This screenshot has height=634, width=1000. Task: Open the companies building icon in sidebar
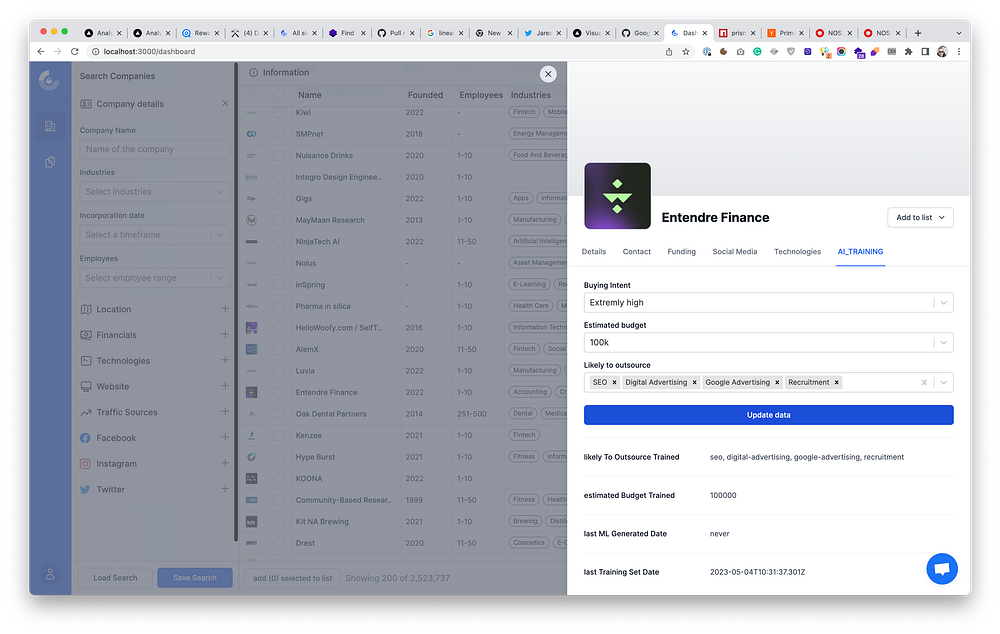click(50, 126)
